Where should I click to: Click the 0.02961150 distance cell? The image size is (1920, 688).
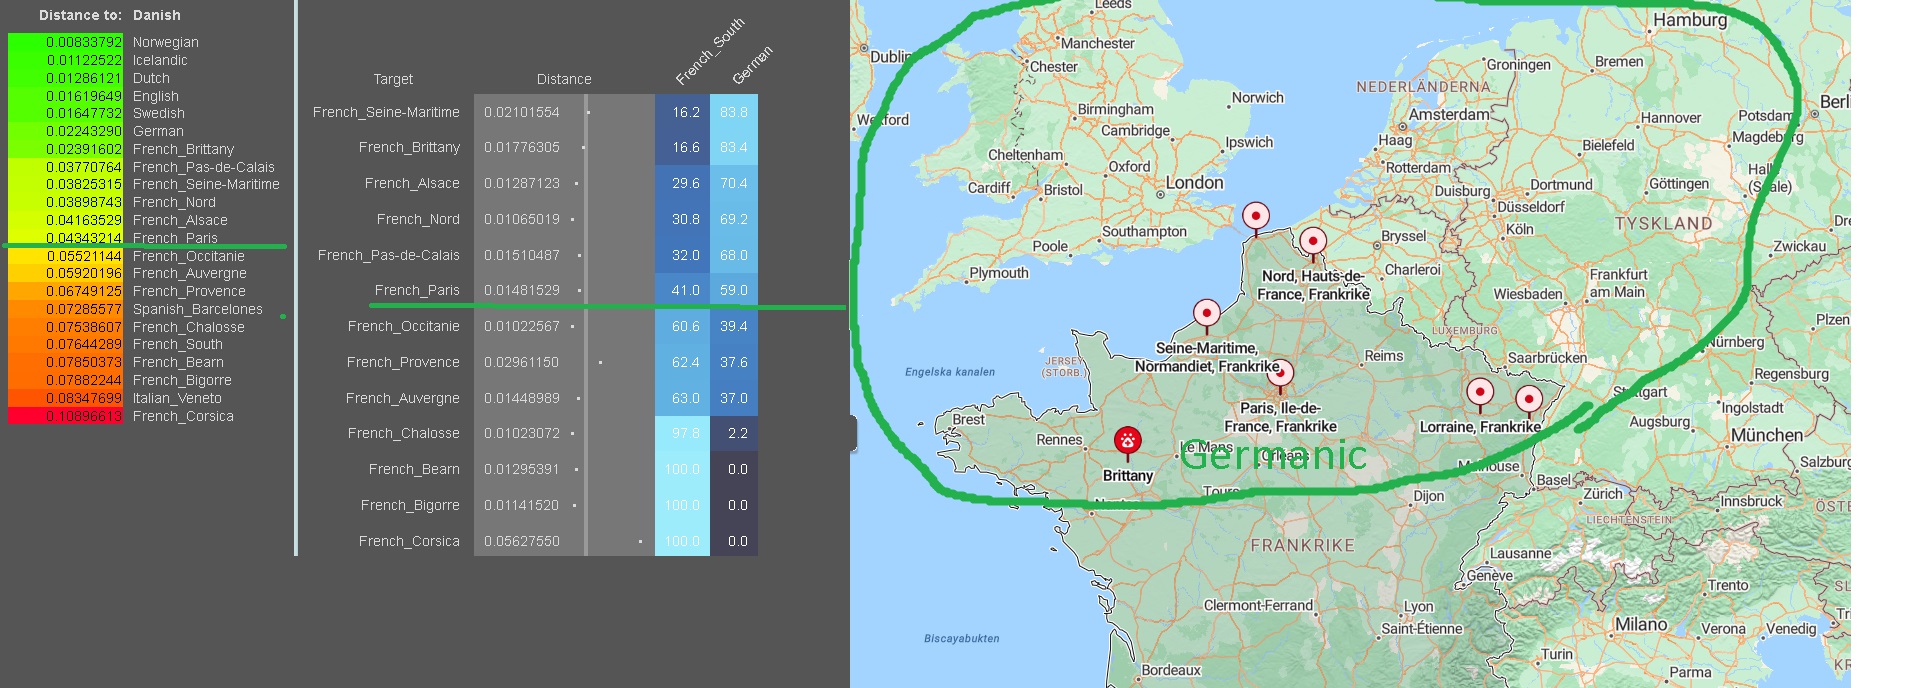click(522, 362)
